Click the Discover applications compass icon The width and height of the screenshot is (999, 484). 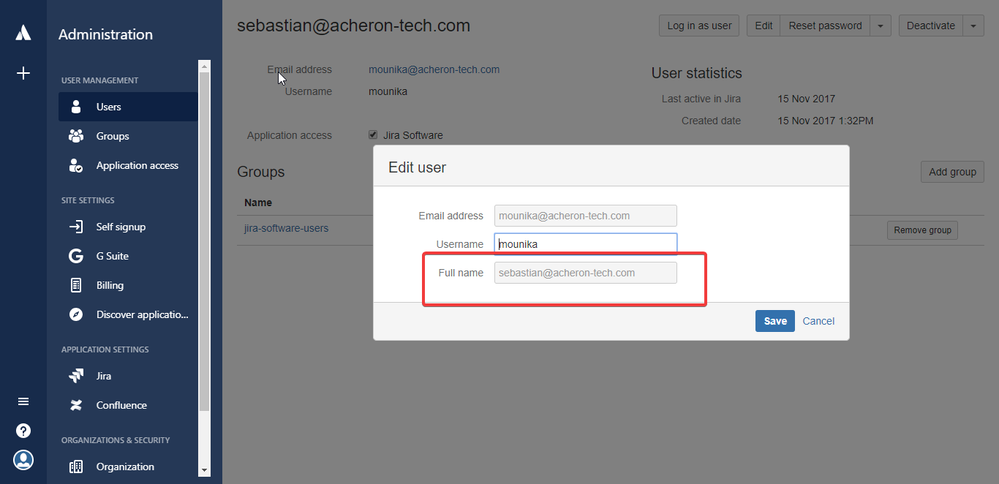[x=76, y=315]
